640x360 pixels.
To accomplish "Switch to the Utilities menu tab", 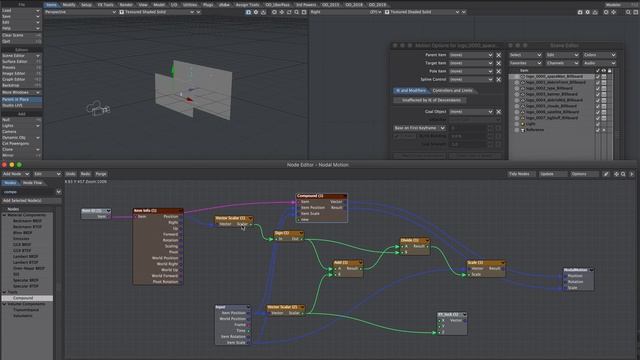I will pyautogui.click(x=190, y=5).
